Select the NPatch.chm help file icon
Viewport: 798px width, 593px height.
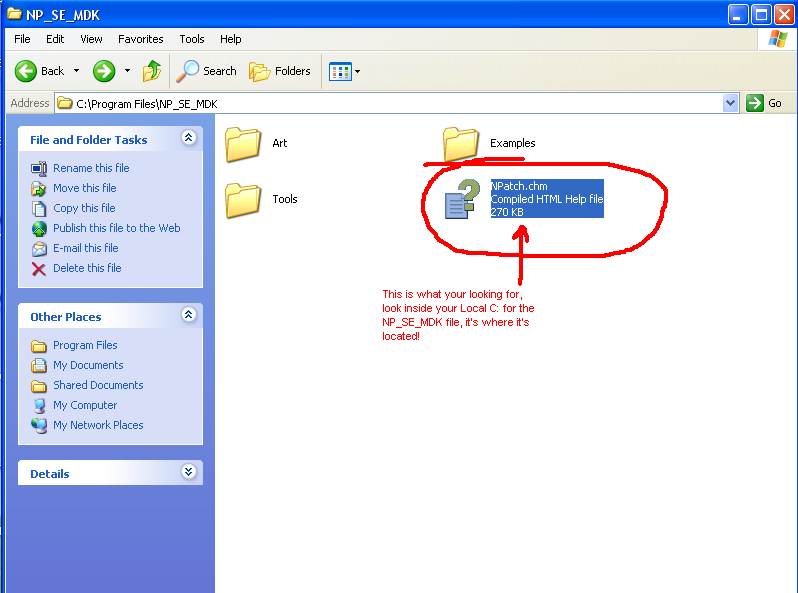click(463, 199)
